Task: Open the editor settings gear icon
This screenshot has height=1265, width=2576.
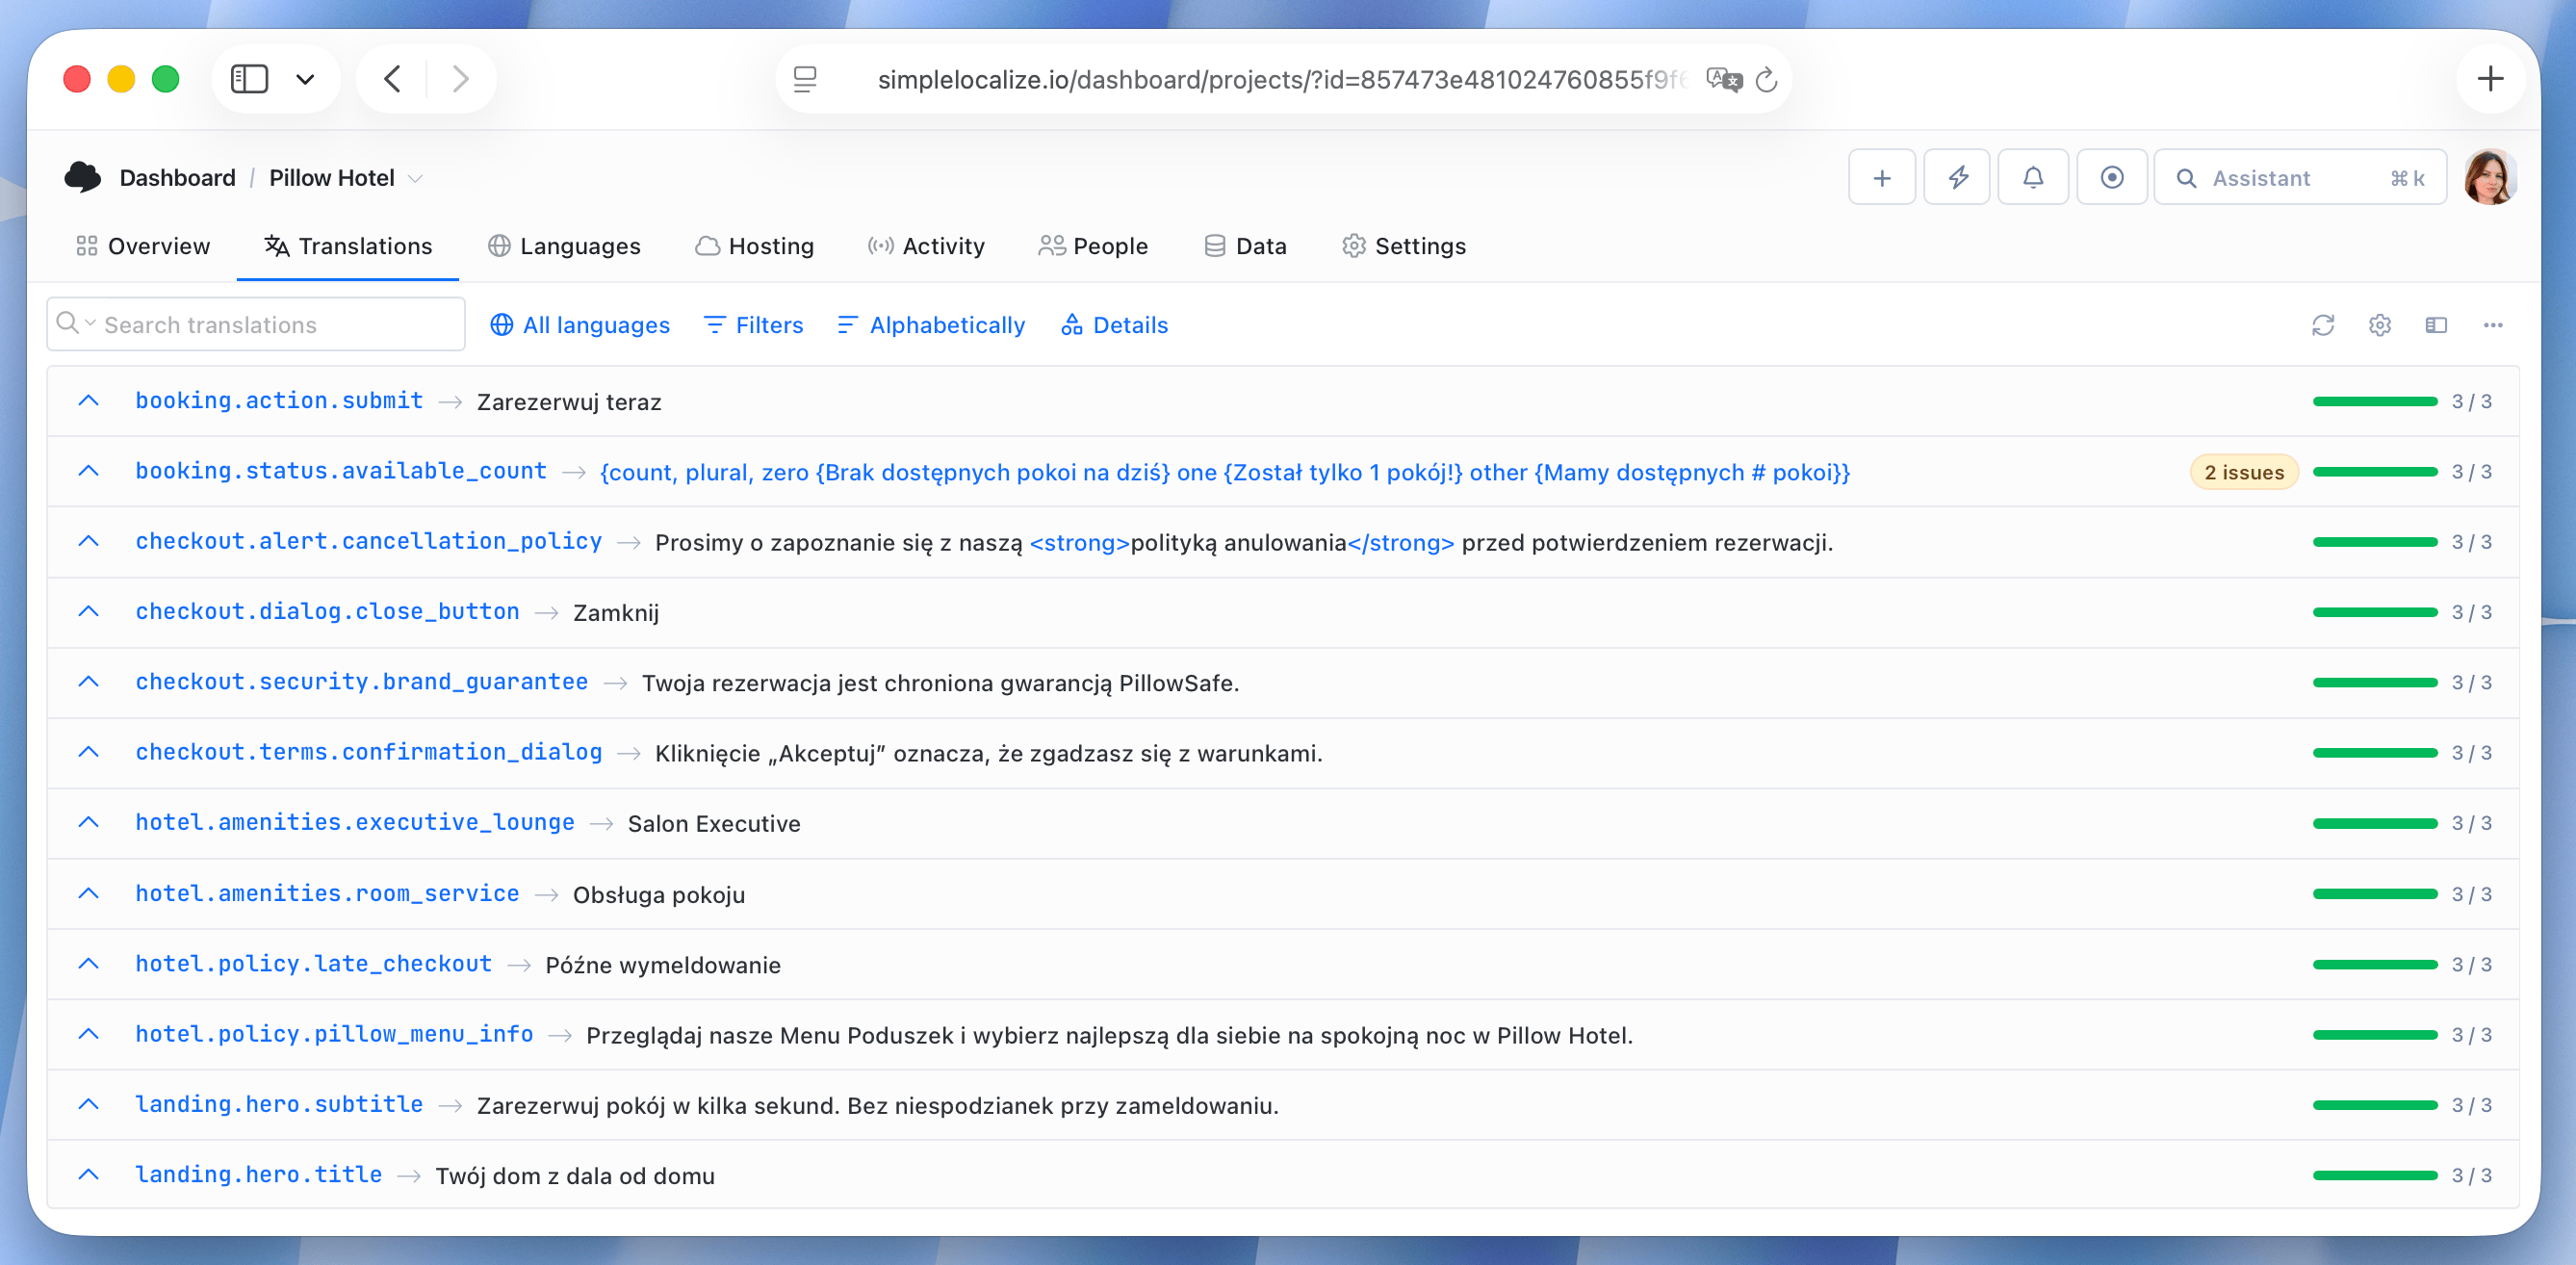Action: (2379, 325)
